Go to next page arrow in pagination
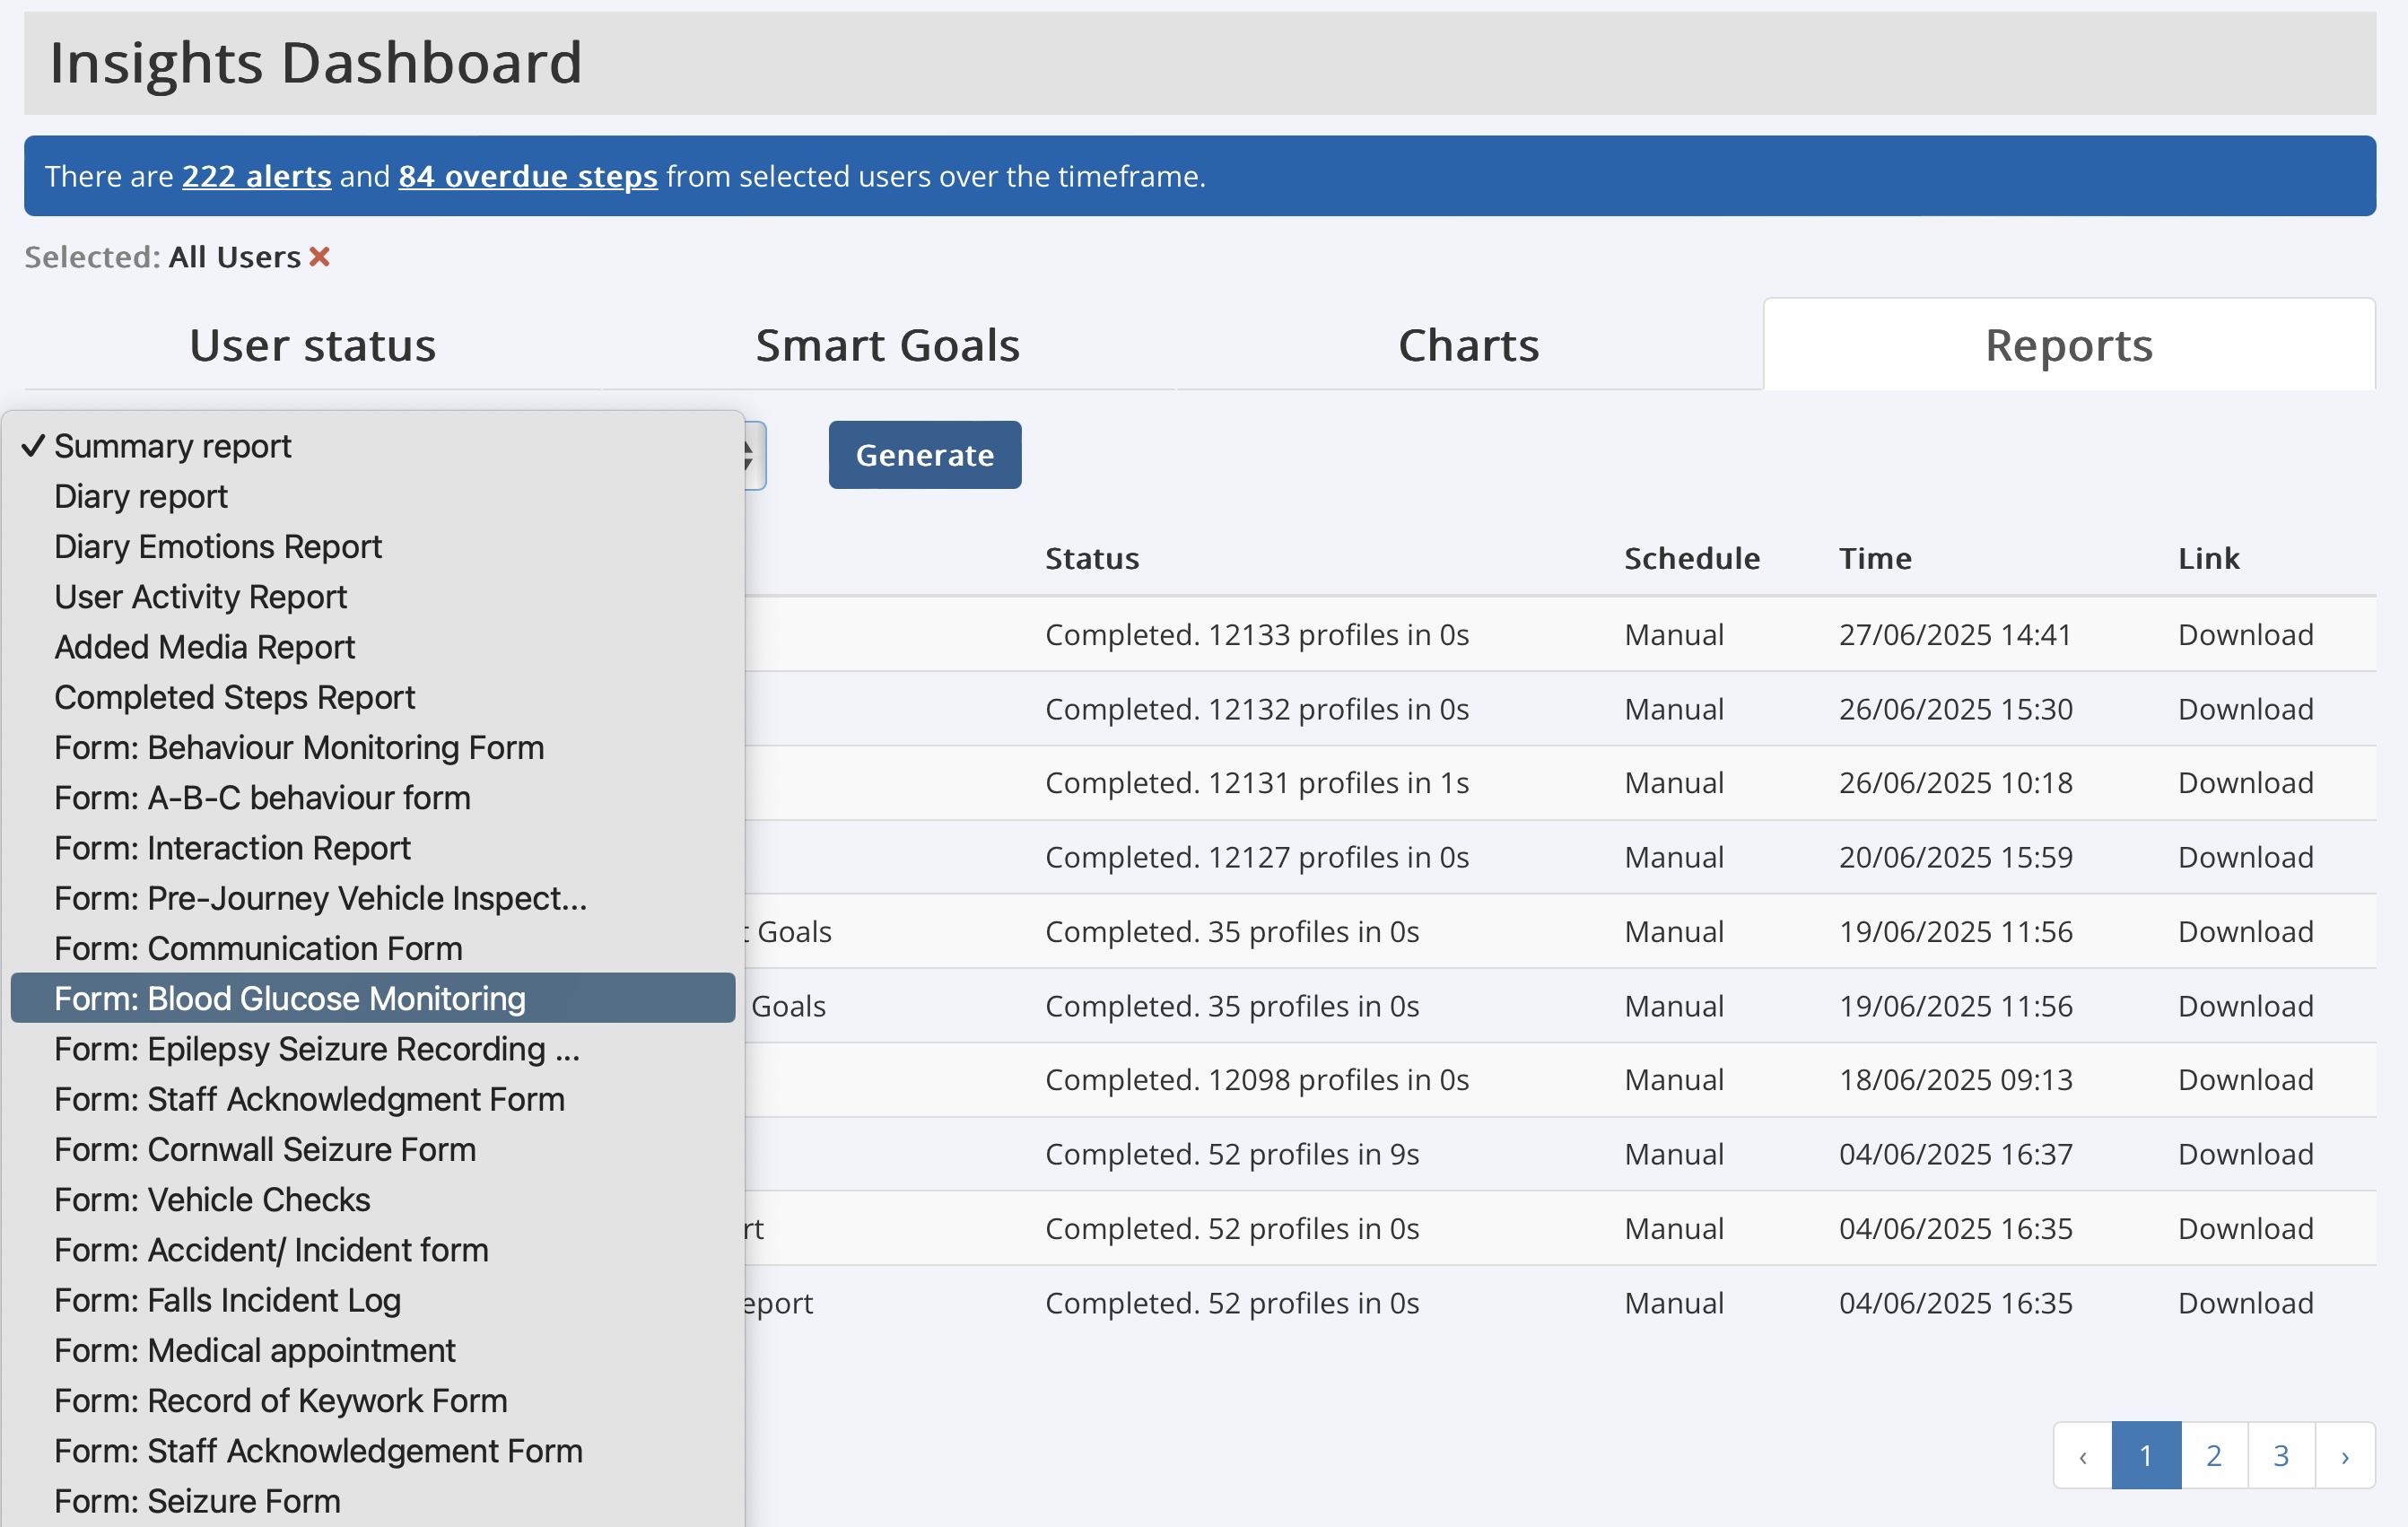The image size is (2408, 1527). click(2344, 1456)
